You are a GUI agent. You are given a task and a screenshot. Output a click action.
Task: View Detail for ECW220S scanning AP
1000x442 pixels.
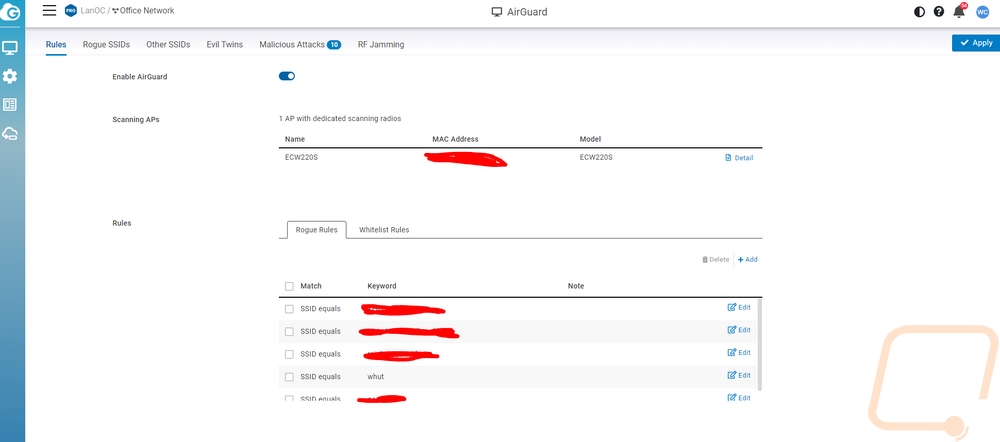click(x=739, y=158)
